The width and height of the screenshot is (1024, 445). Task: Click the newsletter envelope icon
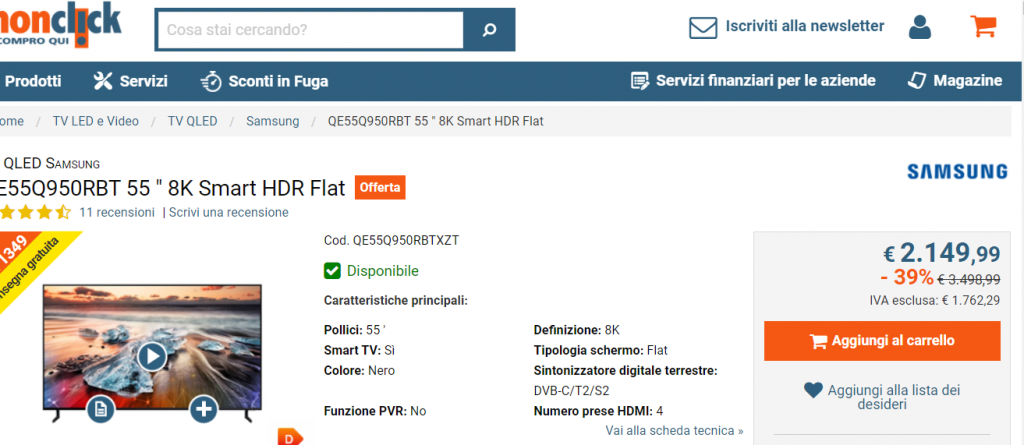tap(704, 27)
